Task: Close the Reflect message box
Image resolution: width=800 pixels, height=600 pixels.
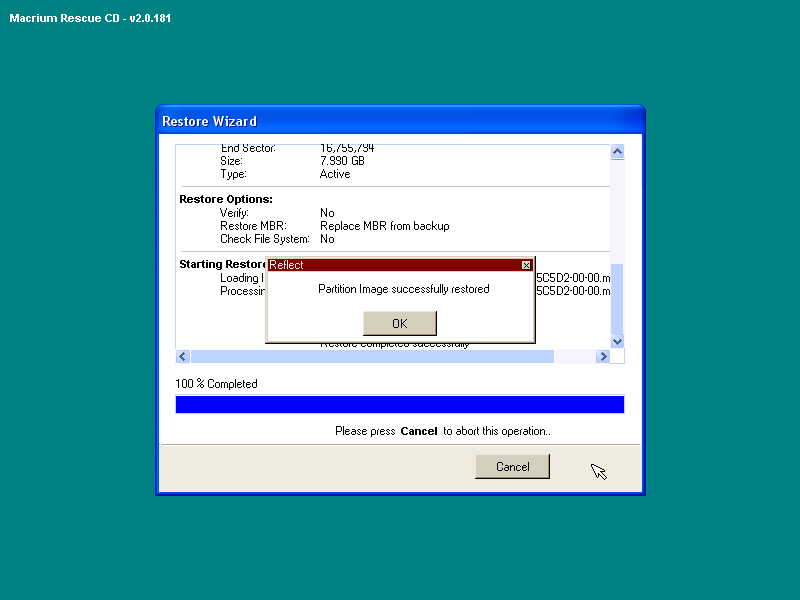Action: [526, 265]
